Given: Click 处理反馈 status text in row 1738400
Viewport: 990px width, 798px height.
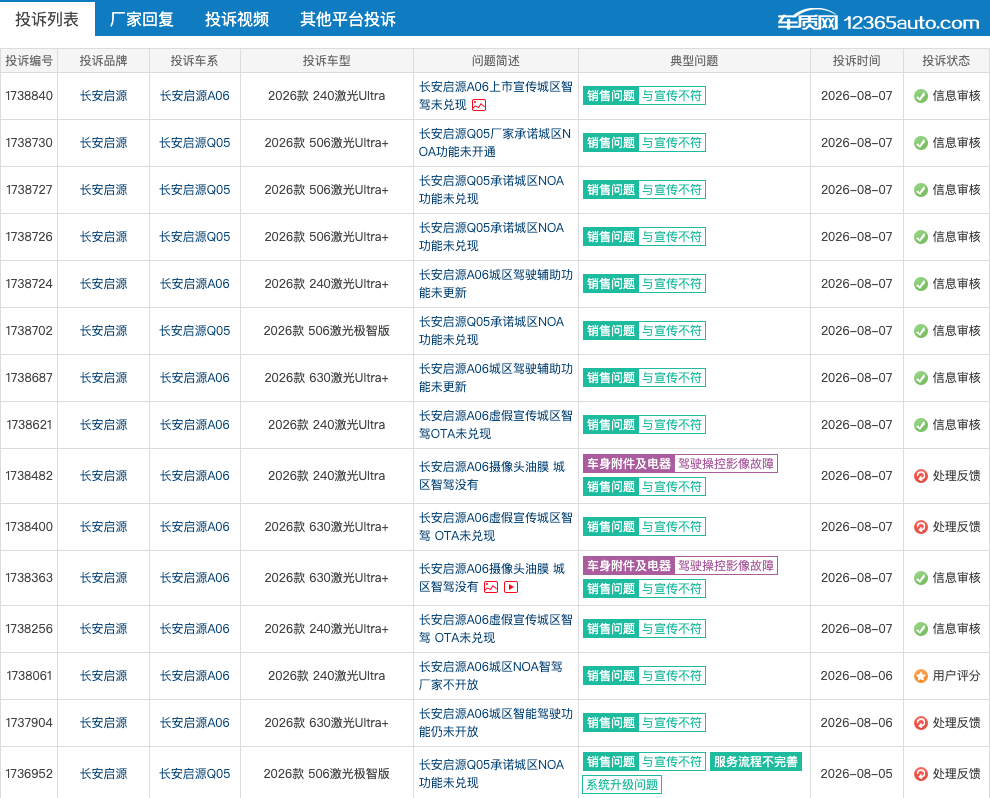Looking at the screenshot, I should 957,527.
